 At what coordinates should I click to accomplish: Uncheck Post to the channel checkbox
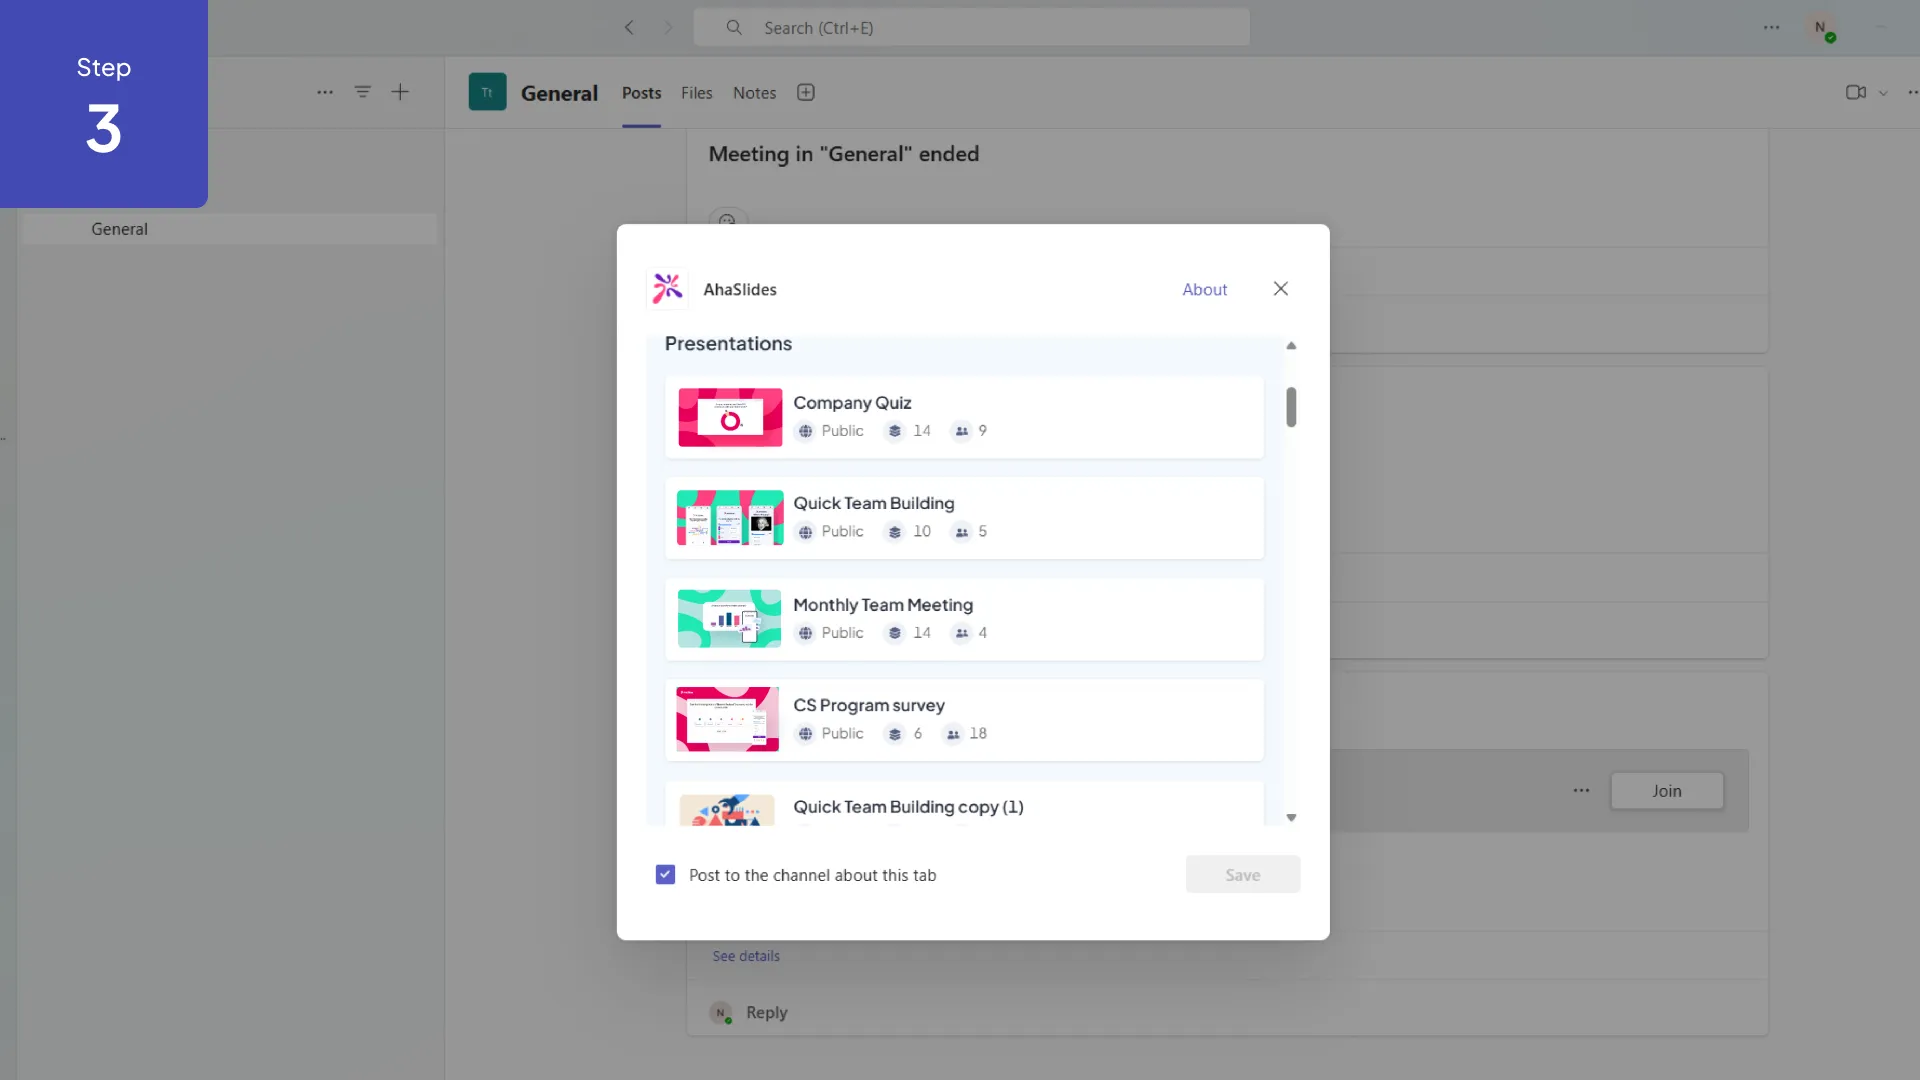coord(665,875)
